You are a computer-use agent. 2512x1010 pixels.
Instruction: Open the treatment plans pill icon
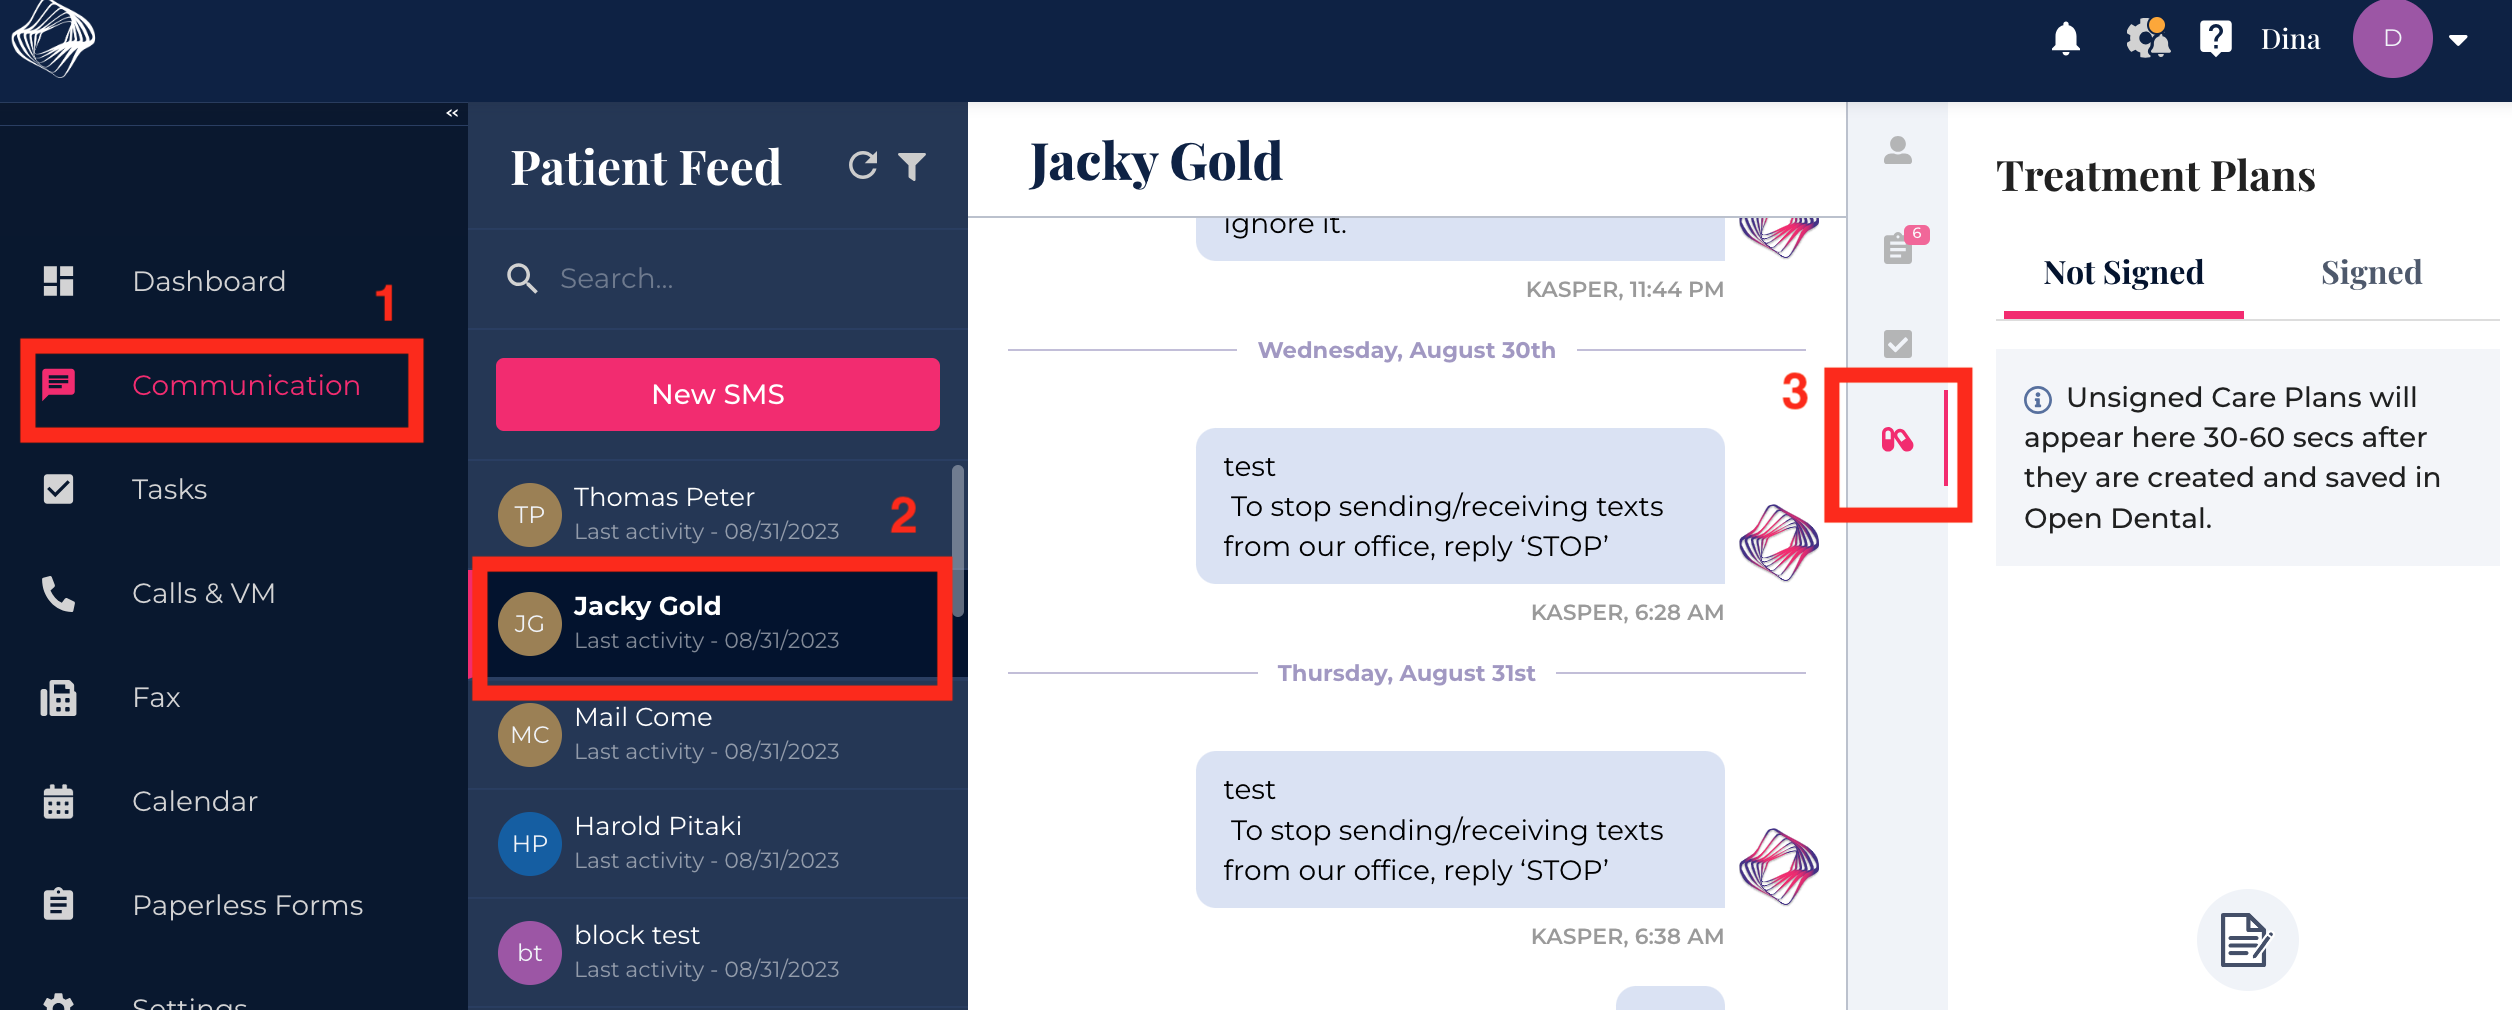(x=1897, y=440)
